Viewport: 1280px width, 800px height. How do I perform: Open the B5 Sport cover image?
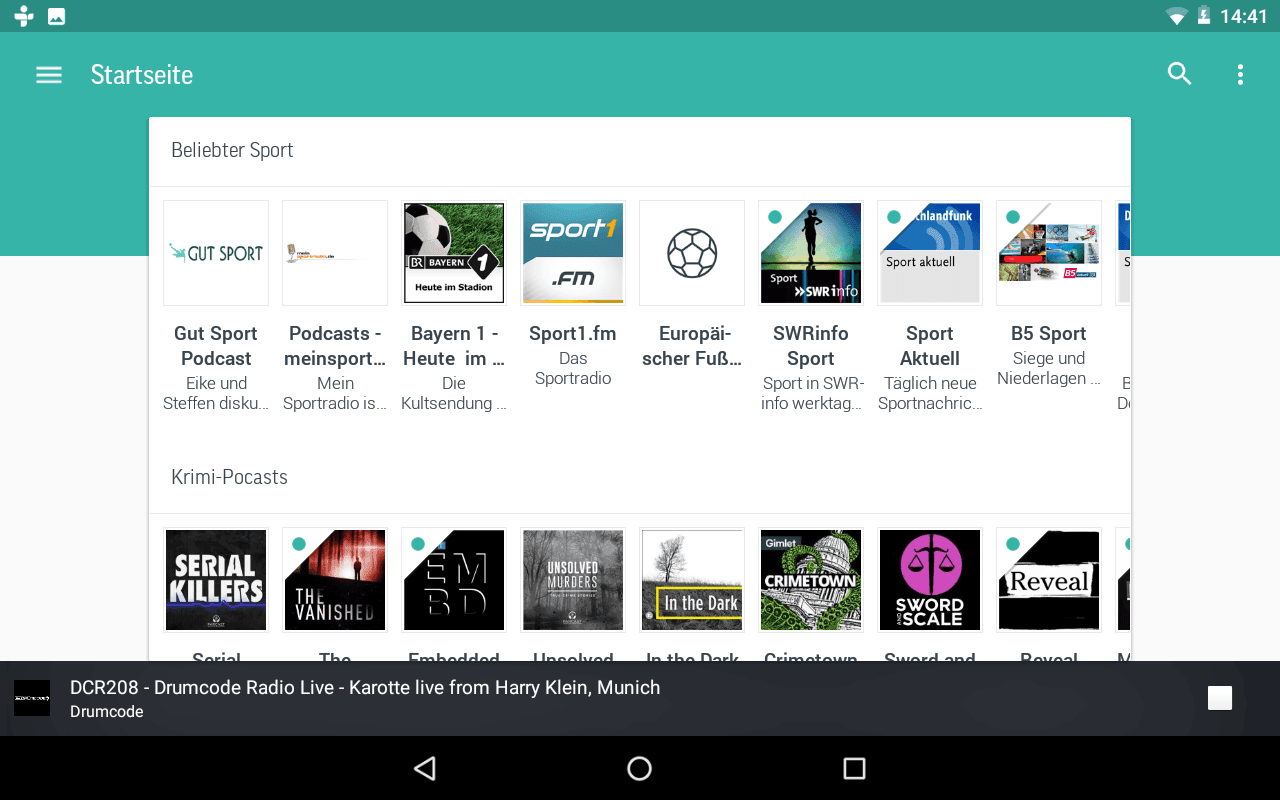tap(1049, 253)
